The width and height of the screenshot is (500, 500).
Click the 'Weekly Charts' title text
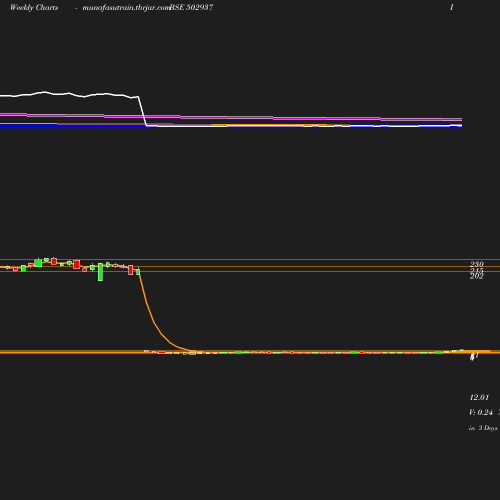tap(34, 8)
